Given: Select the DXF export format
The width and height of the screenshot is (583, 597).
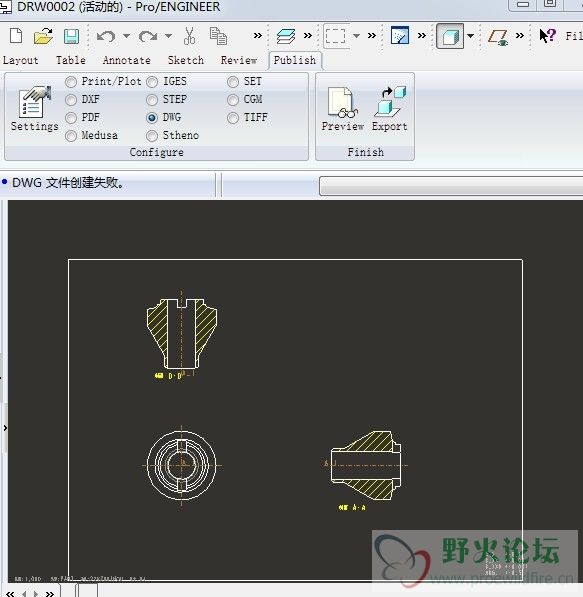Looking at the screenshot, I should click(71, 100).
